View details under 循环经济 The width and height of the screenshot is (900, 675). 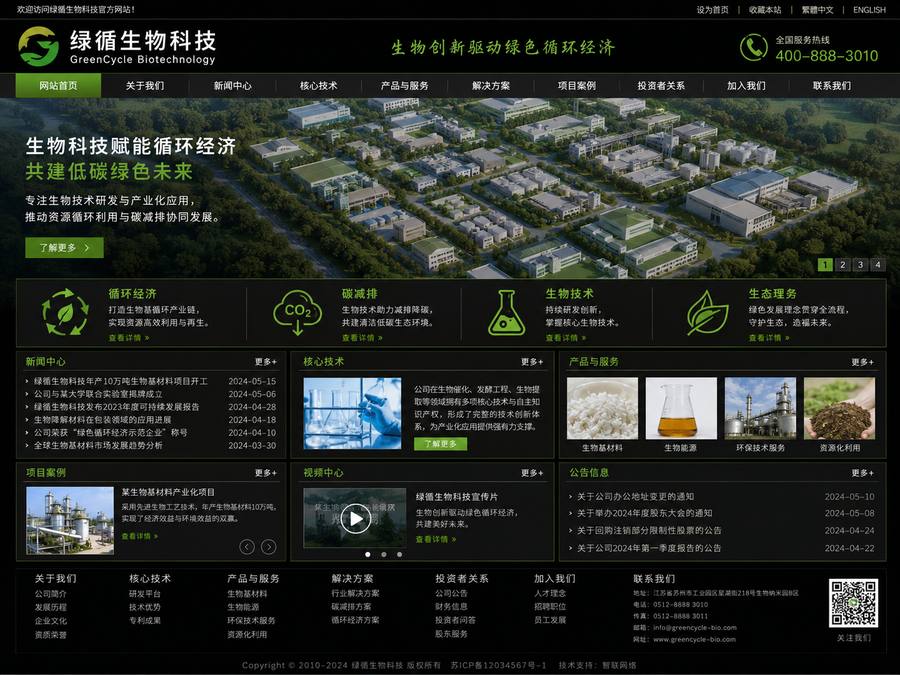(x=129, y=338)
